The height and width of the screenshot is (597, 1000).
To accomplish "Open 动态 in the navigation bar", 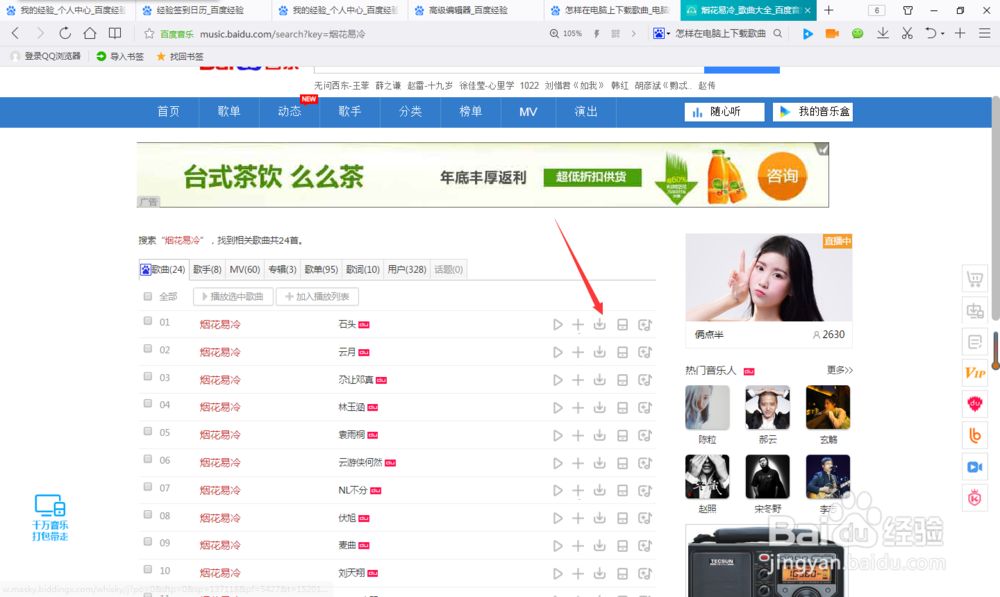I will [x=290, y=112].
